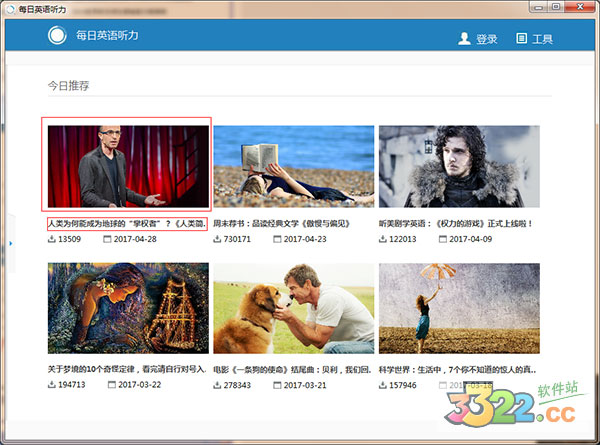Click the window title bar app icon
This screenshot has width=600, height=445.
pos(10,9)
